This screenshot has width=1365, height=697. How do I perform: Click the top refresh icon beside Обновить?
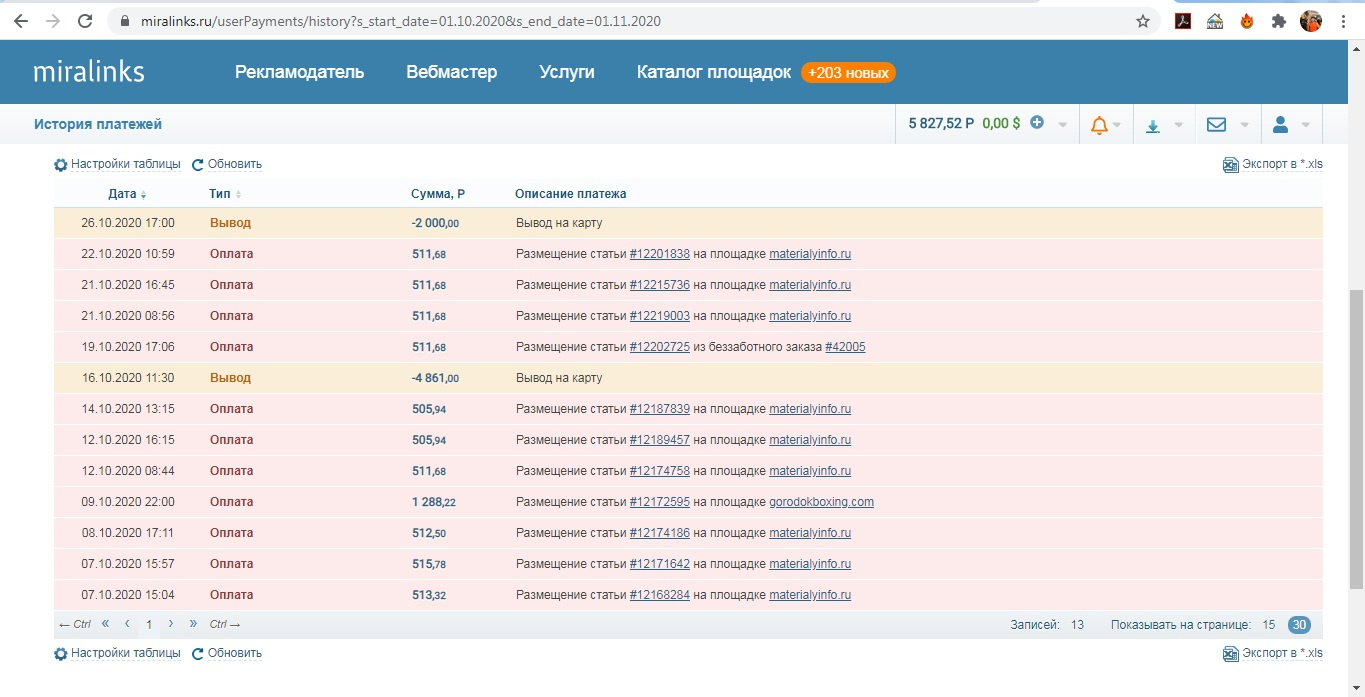[x=198, y=165]
